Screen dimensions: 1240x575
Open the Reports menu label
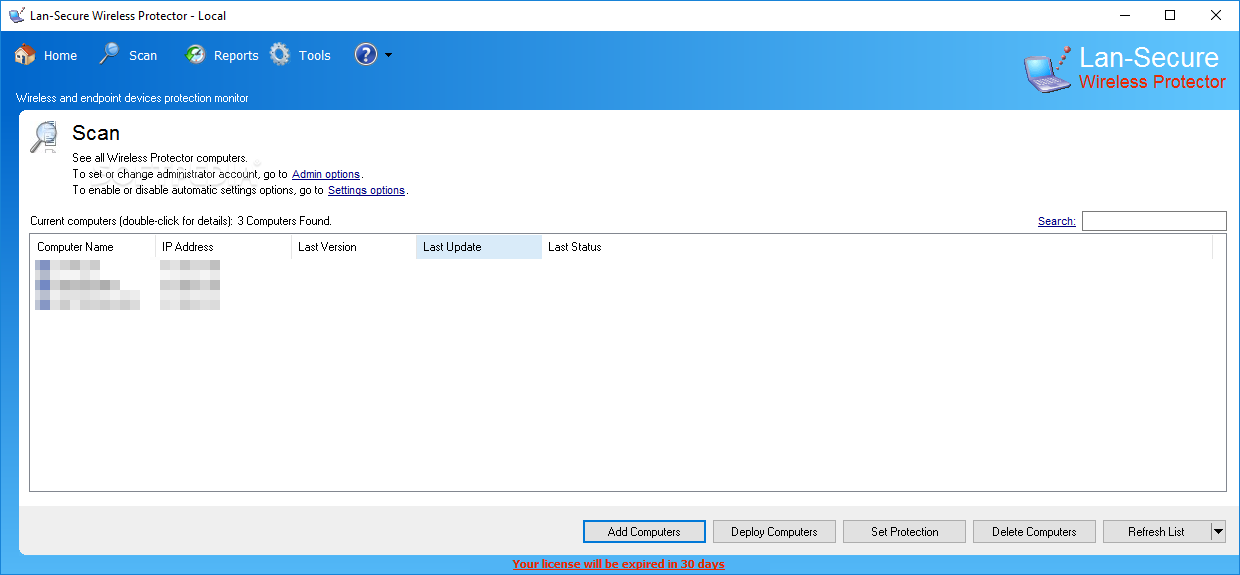tap(236, 56)
